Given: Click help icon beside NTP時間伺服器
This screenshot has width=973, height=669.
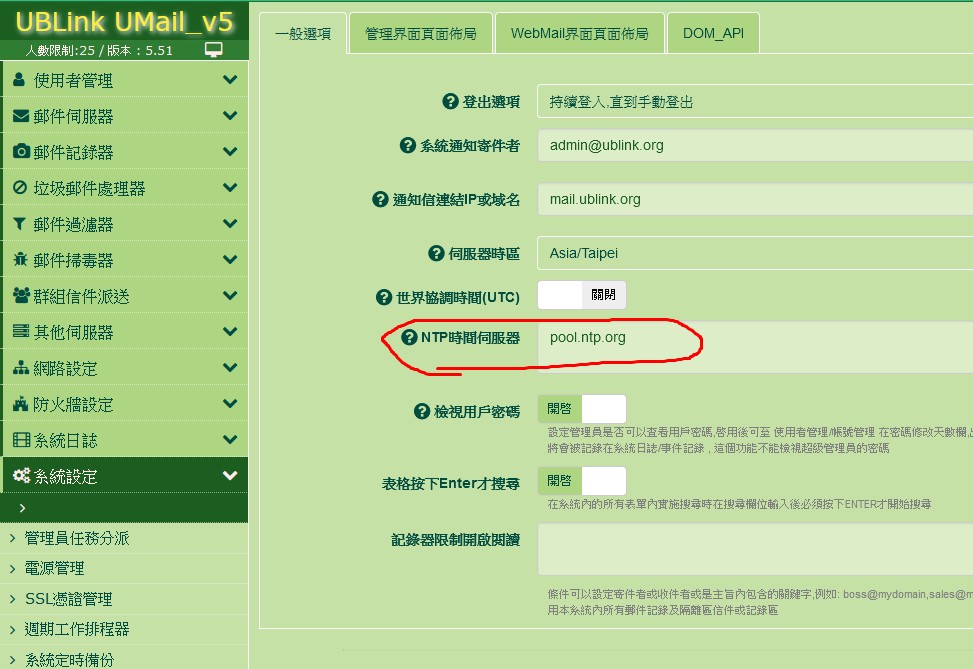Looking at the screenshot, I should [x=409, y=338].
